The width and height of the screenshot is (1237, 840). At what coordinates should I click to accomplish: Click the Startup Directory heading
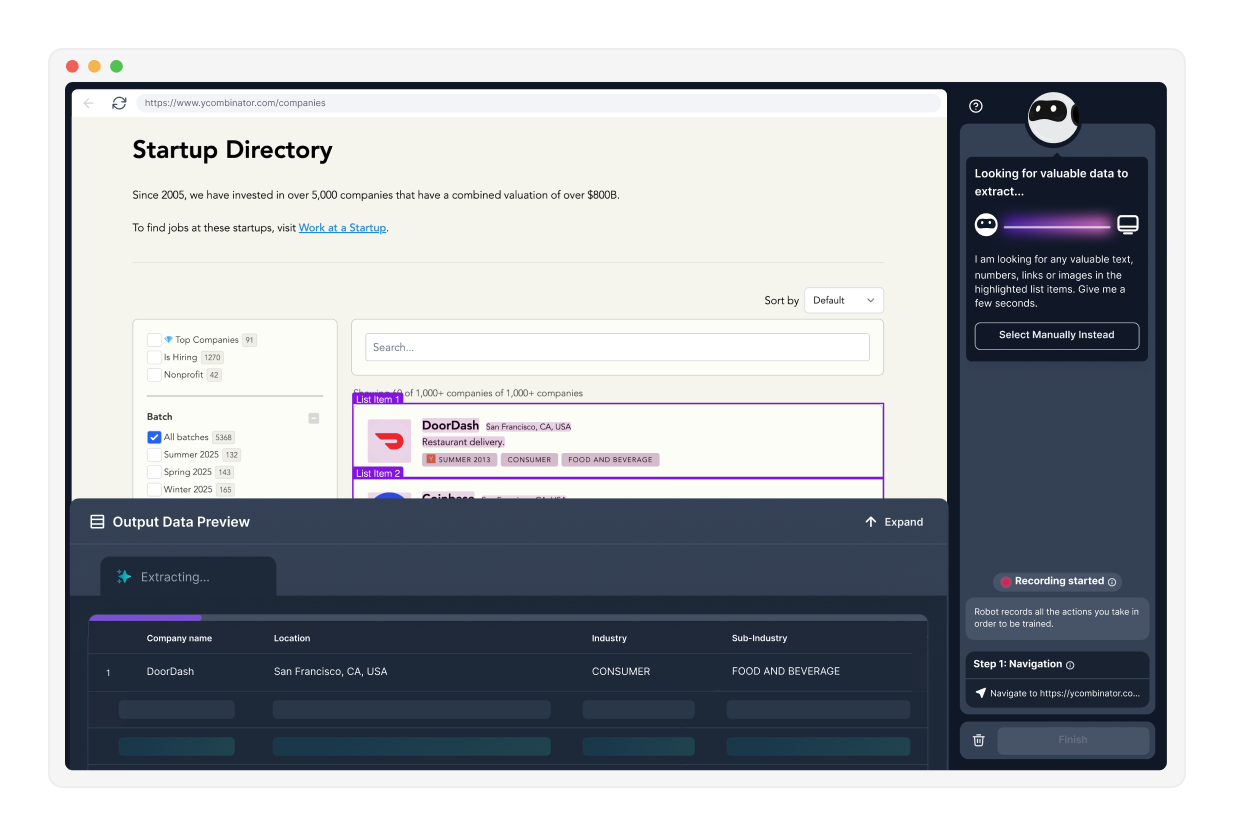[232, 150]
